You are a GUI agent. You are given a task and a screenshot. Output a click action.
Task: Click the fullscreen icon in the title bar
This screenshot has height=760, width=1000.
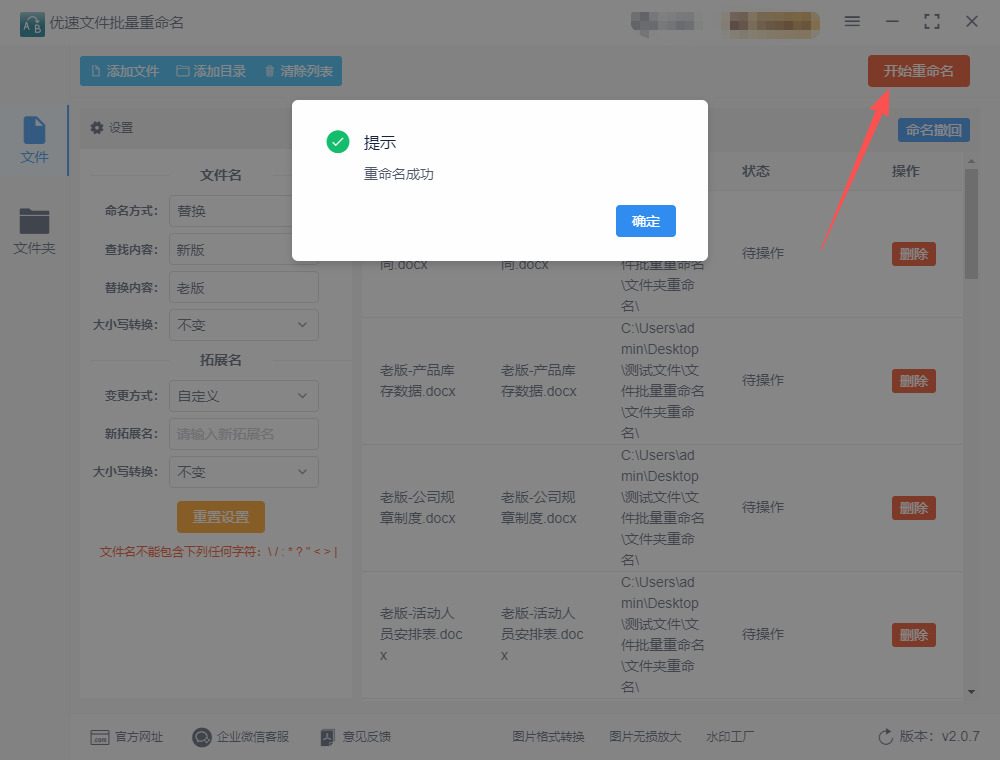[x=932, y=22]
